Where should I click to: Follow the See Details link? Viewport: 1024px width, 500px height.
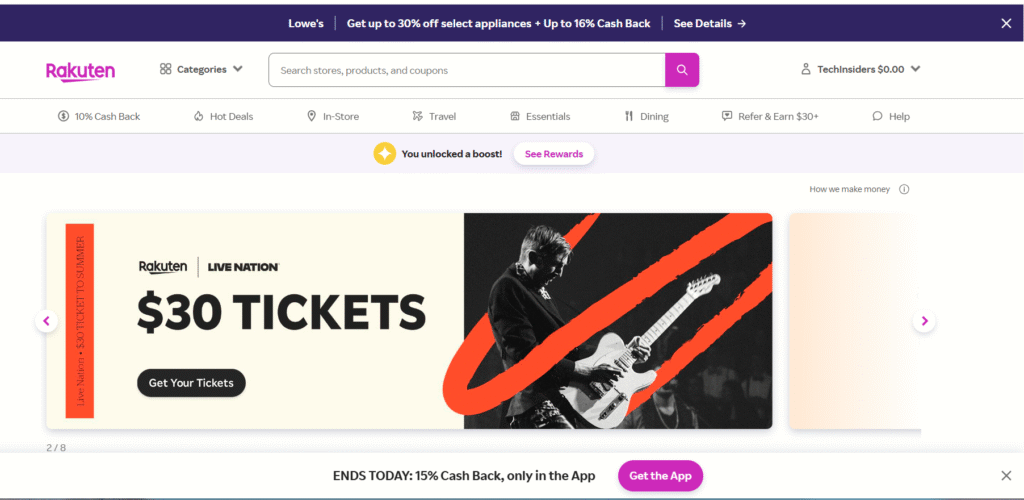pyautogui.click(x=710, y=23)
